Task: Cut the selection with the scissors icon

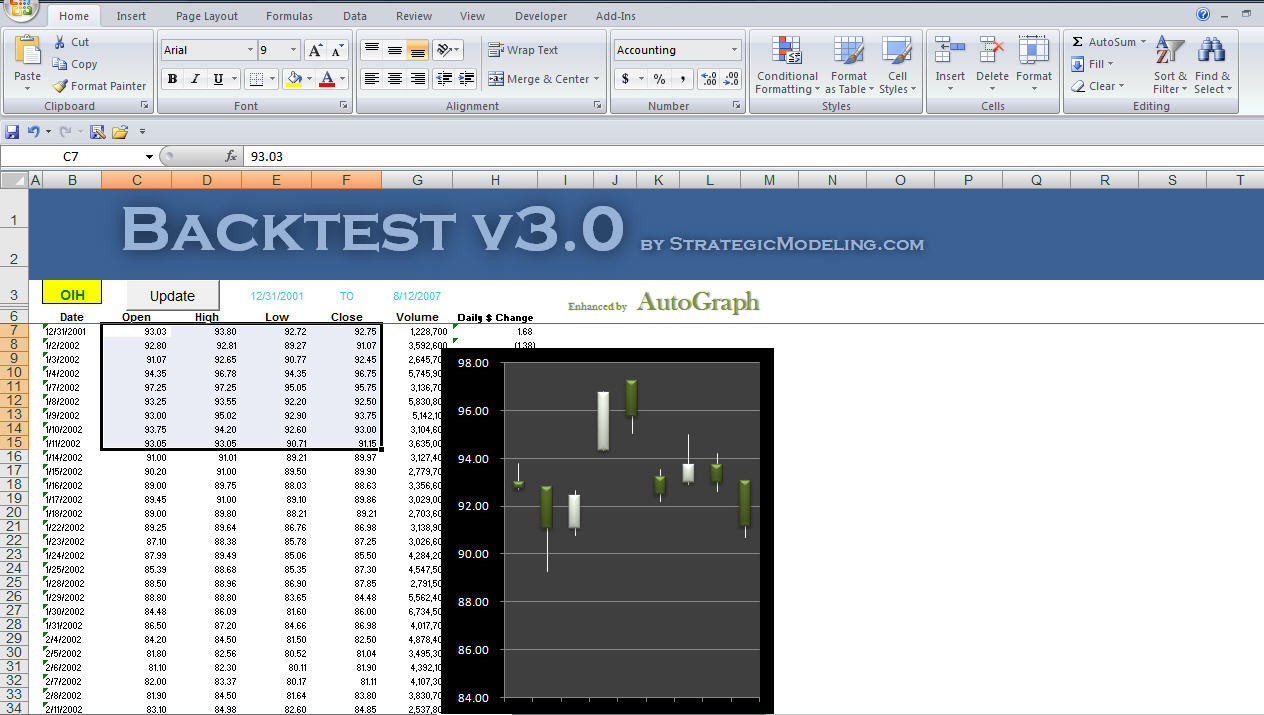Action: coord(59,42)
